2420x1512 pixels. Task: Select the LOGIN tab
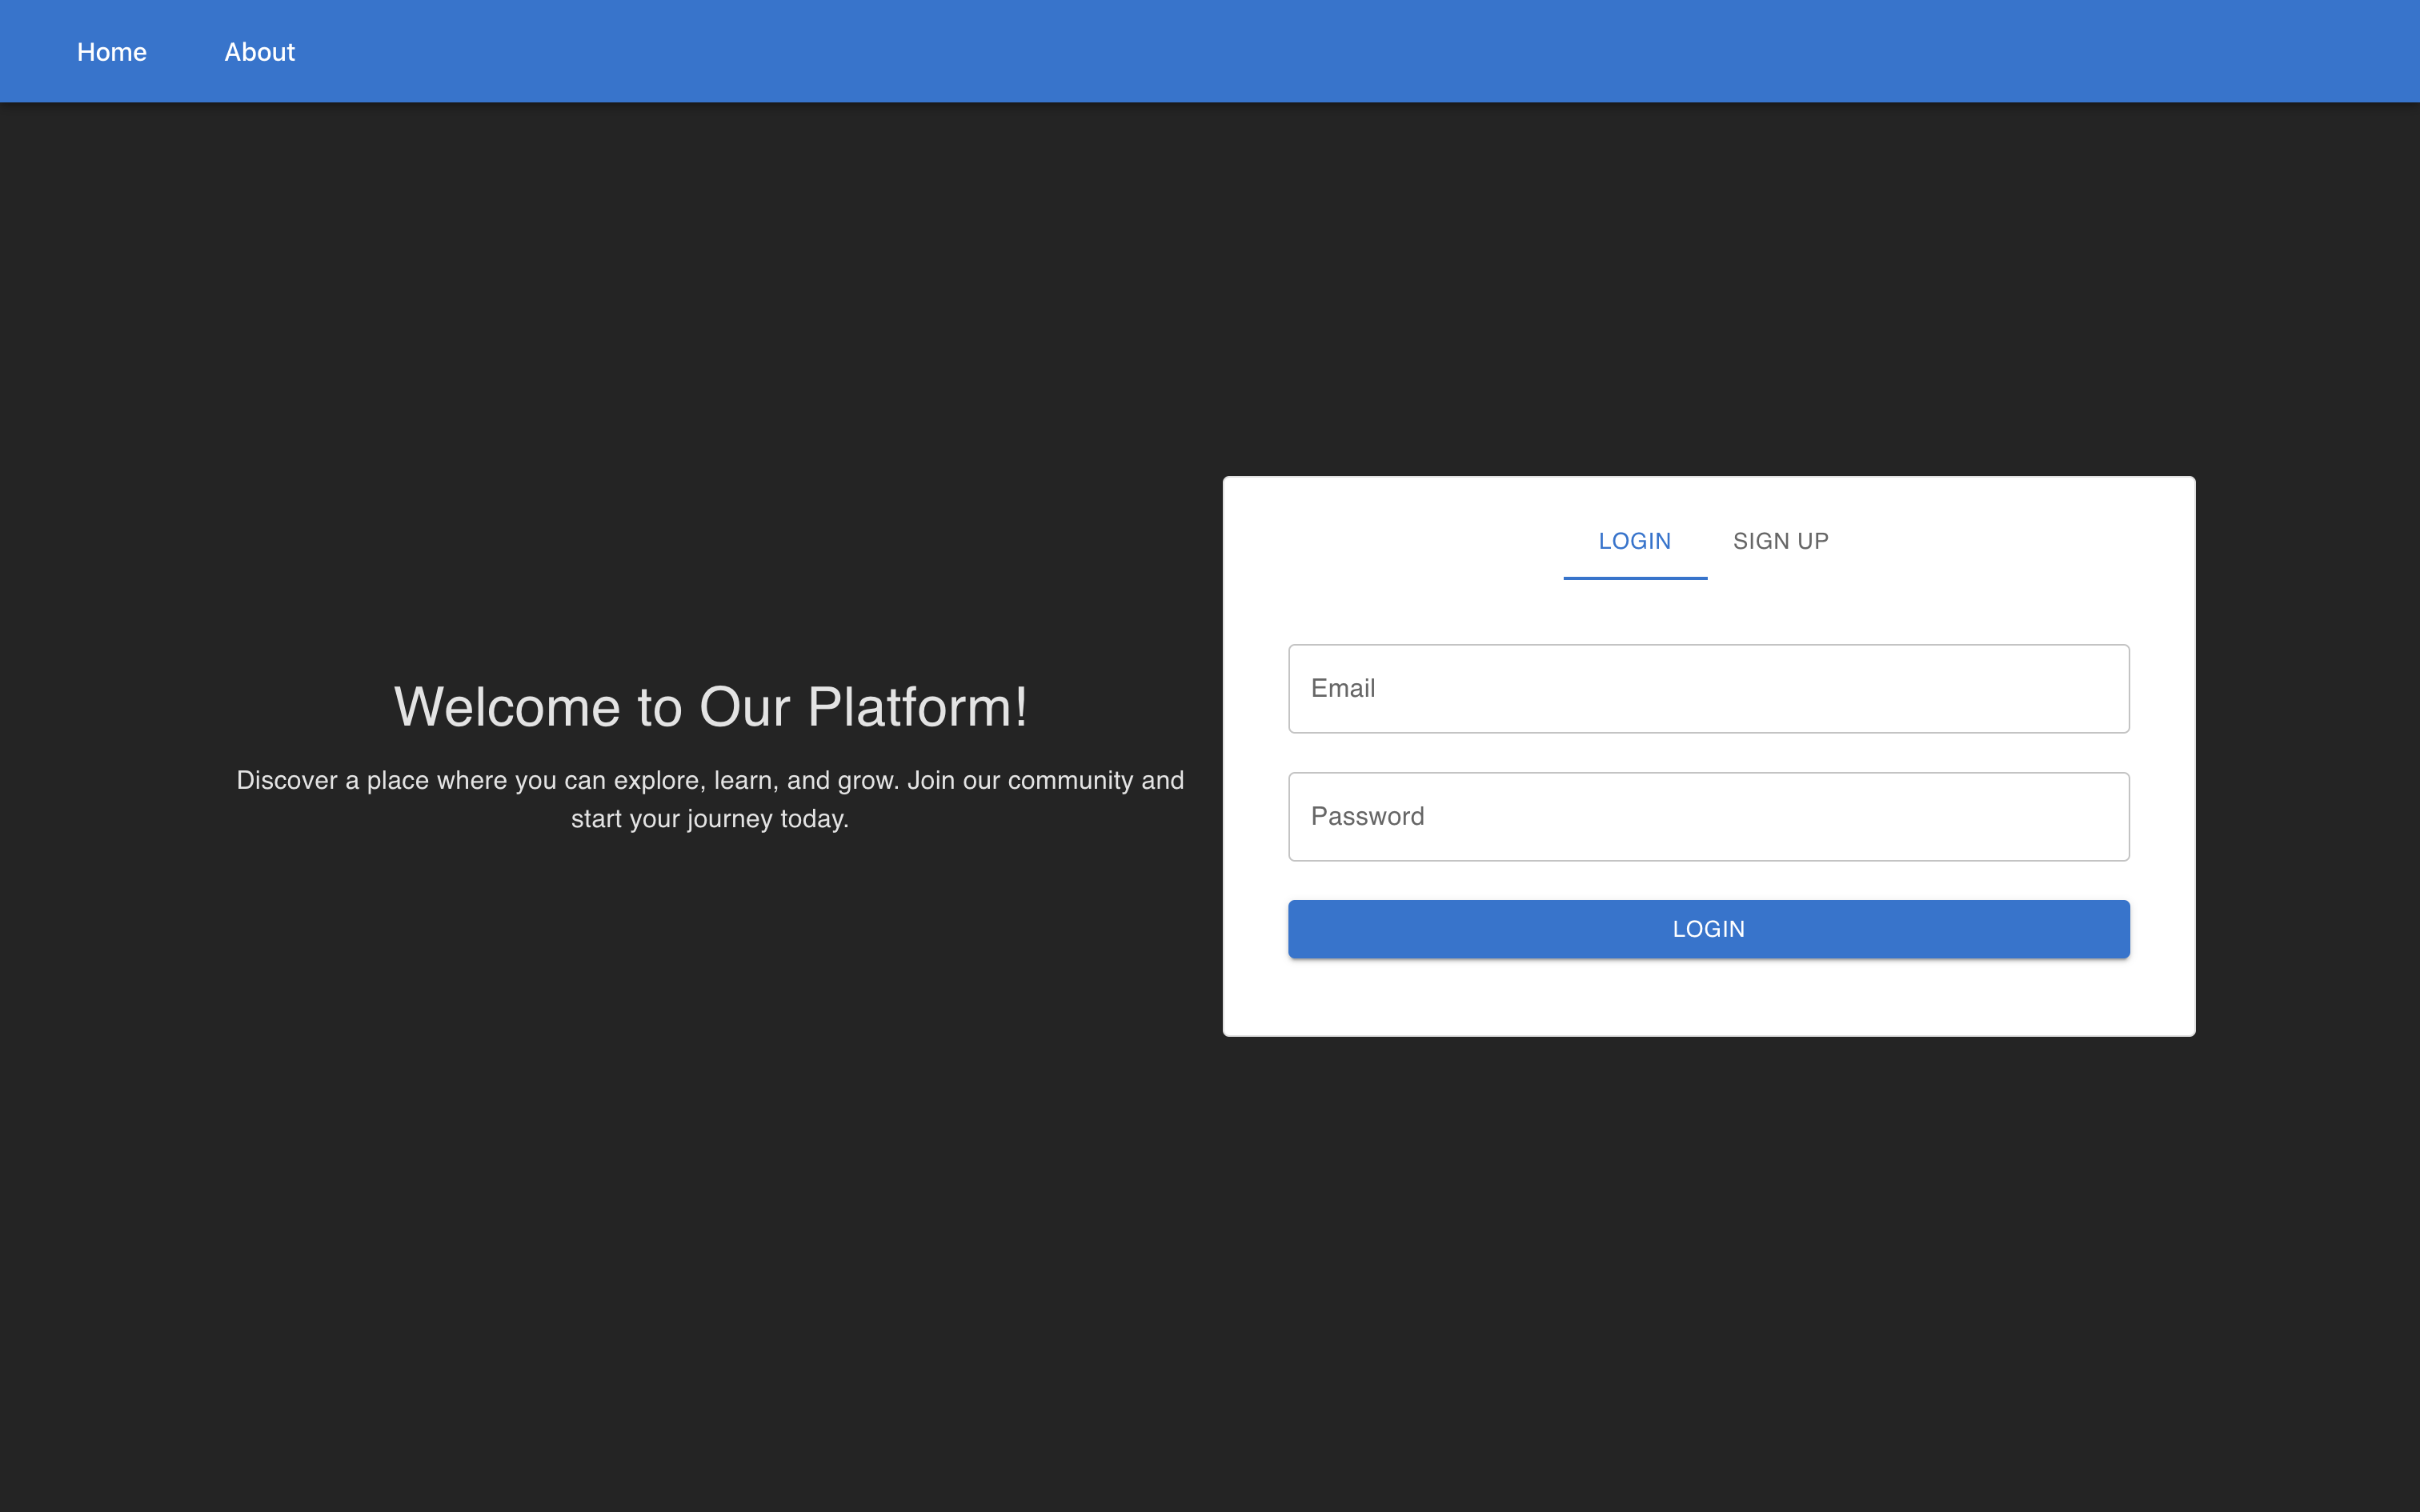pyautogui.click(x=1634, y=541)
